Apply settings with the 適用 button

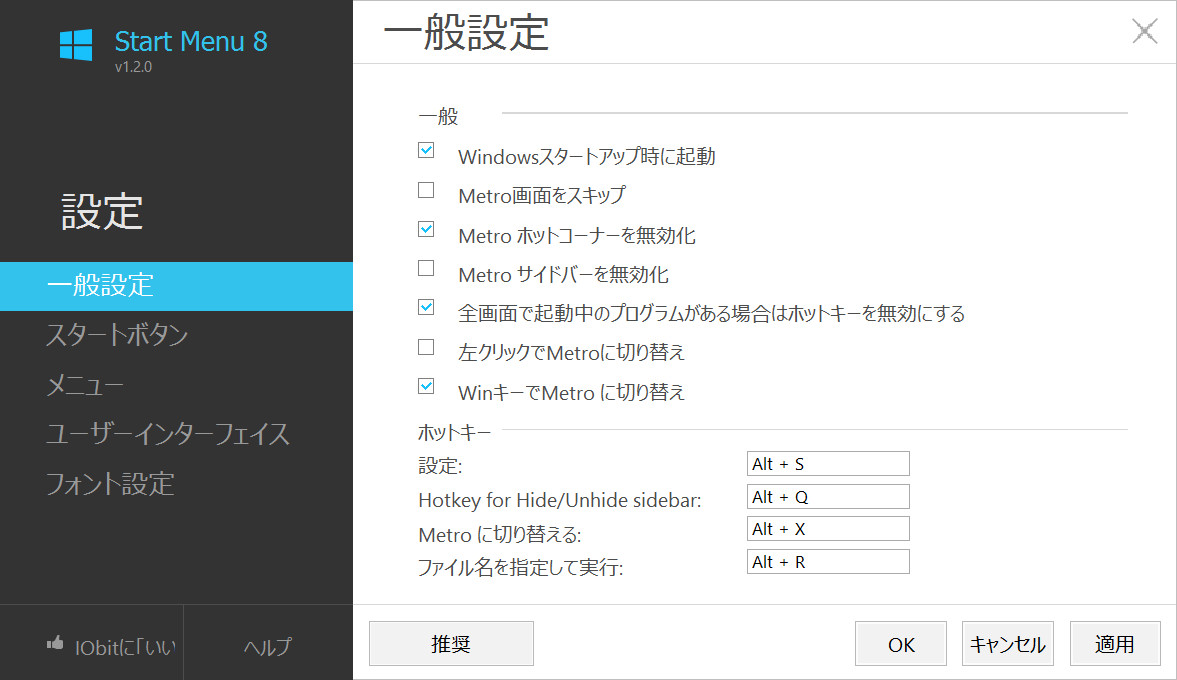tap(1115, 643)
